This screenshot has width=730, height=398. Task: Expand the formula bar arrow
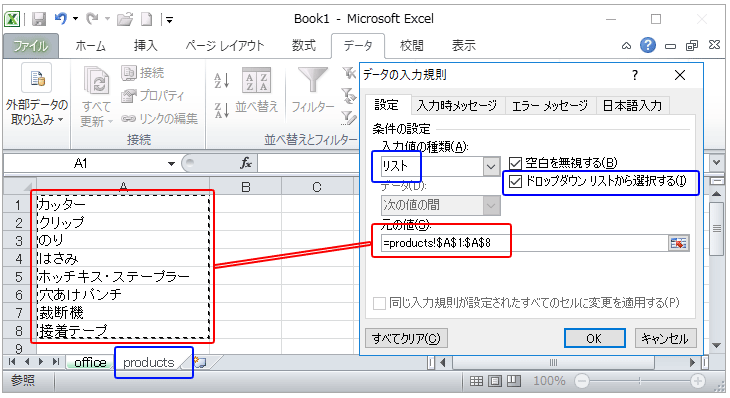716,163
